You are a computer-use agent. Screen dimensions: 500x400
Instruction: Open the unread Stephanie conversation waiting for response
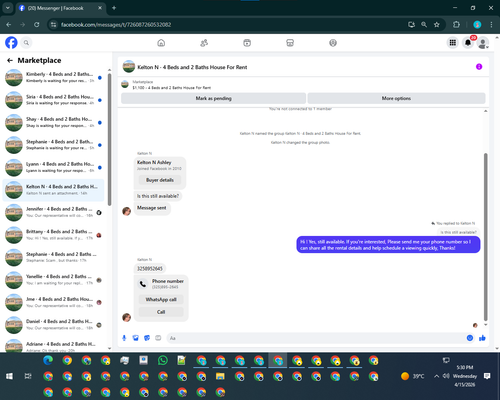click(53, 145)
